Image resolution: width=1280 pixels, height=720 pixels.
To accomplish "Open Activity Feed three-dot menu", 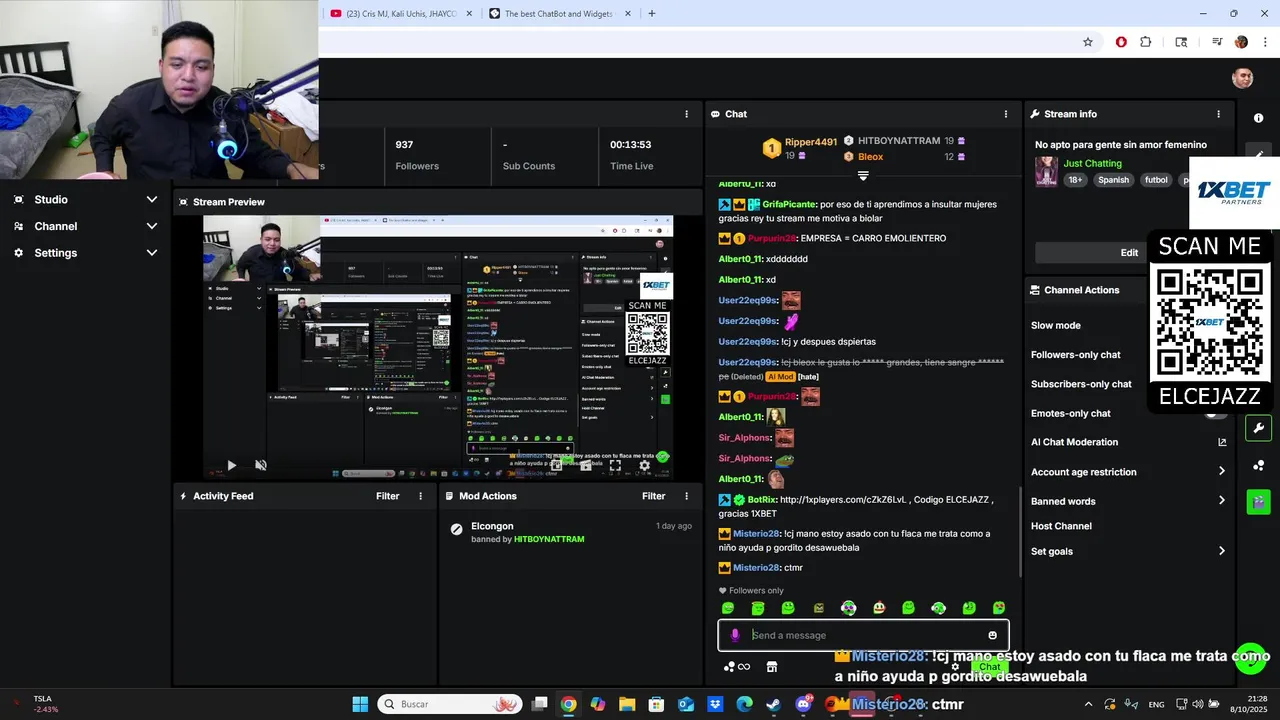I will point(420,496).
